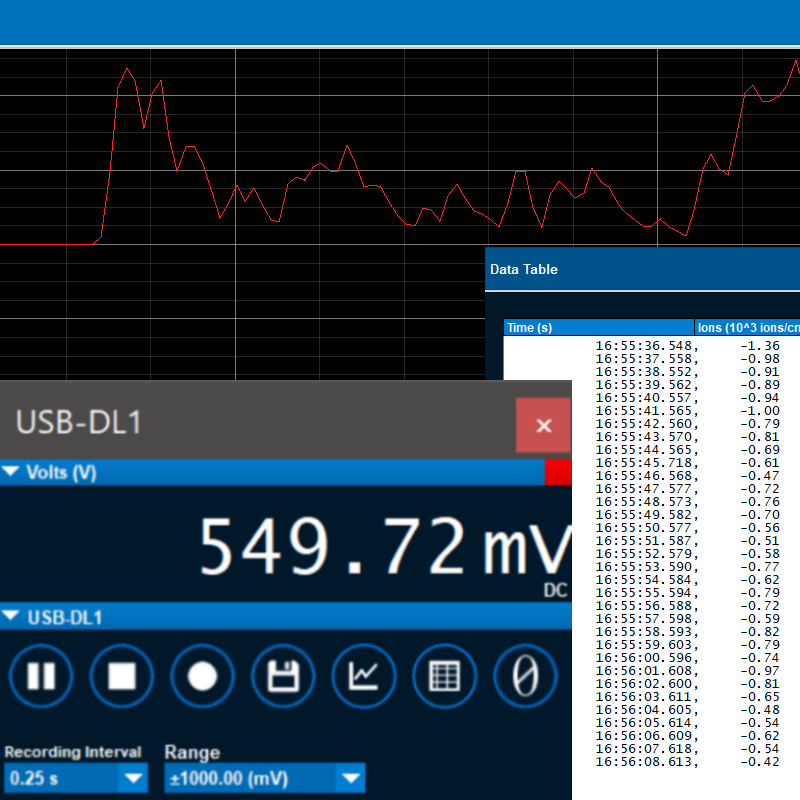Start recording with the Record icon
Viewport: 800px width, 800px height.
(202, 677)
